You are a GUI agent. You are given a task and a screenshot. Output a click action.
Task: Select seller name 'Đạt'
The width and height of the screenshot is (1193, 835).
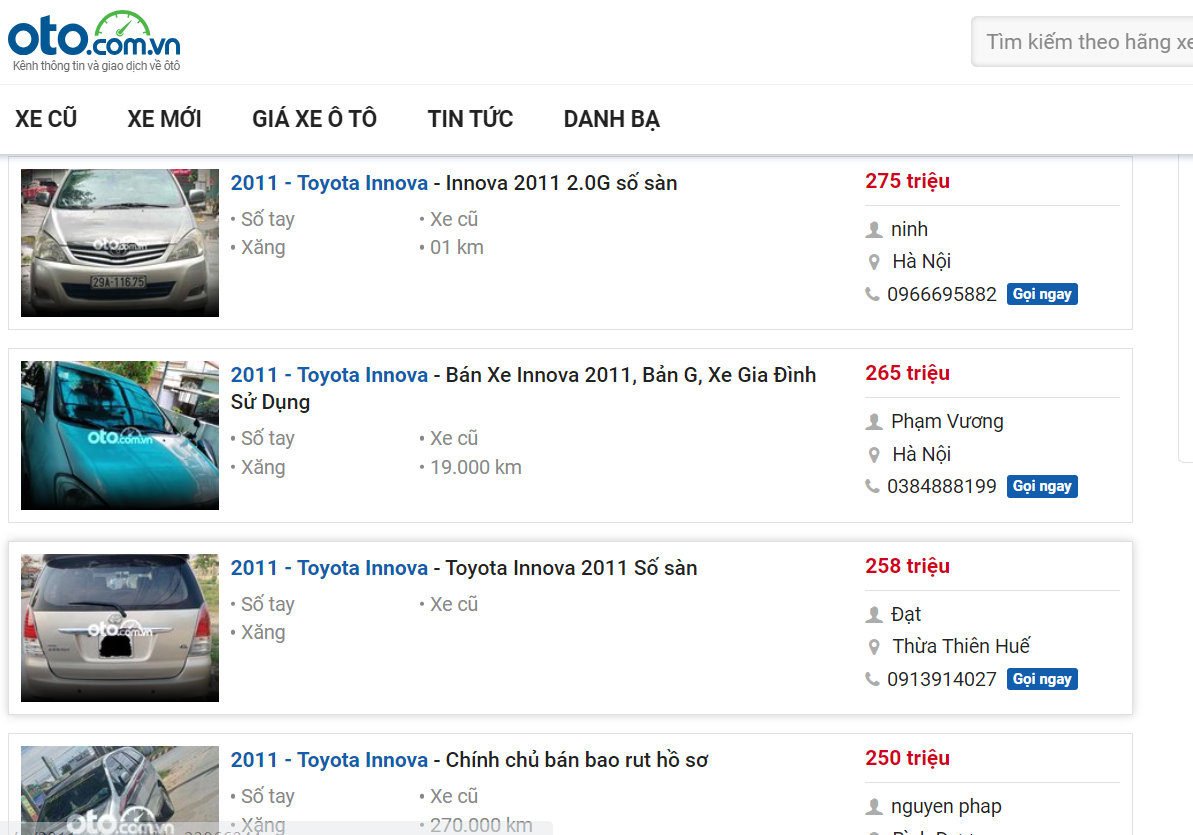point(905,614)
